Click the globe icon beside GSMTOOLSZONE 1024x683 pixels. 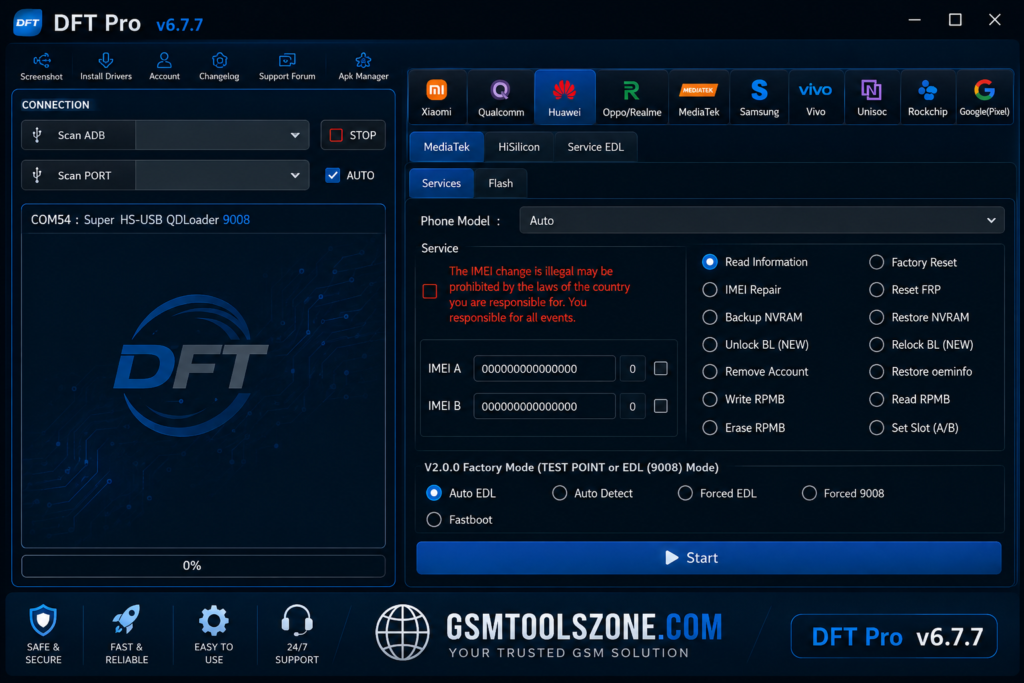(x=402, y=631)
